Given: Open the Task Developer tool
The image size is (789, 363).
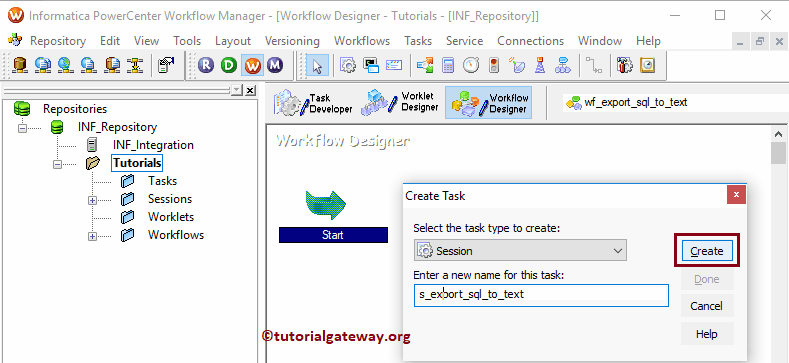Looking at the screenshot, I should (x=312, y=103).
